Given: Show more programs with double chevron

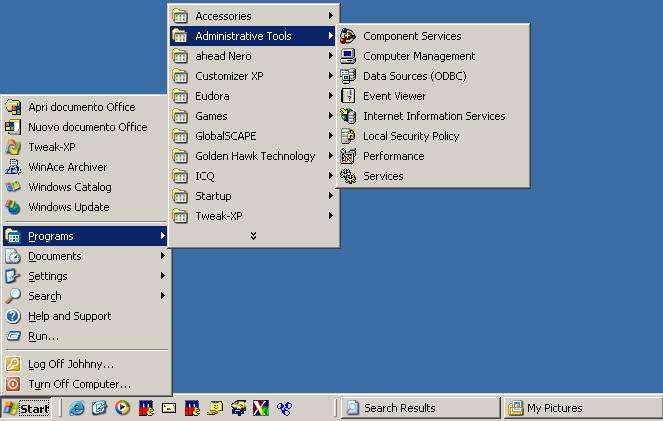Looking at the screenshot, I should (x=253, y=235).
